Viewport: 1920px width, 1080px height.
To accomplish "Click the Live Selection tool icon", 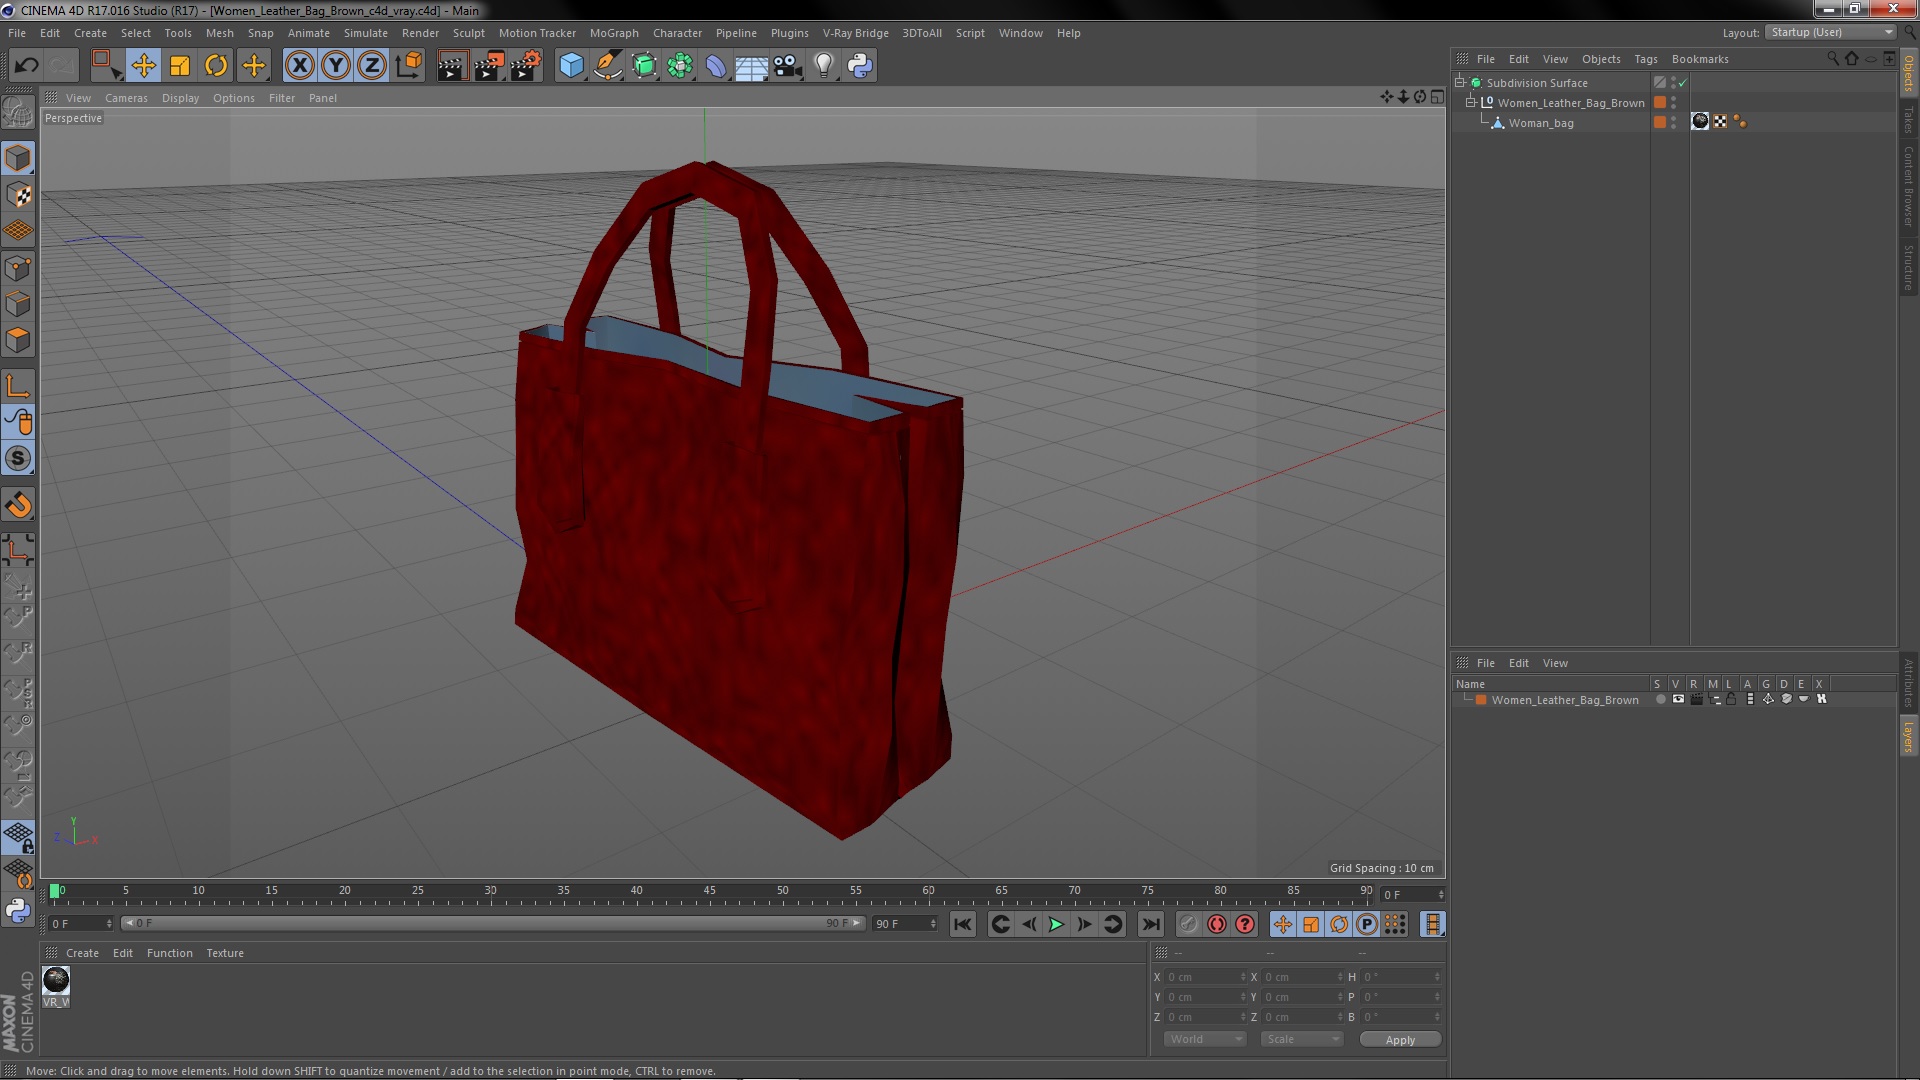I will [106, 66].
